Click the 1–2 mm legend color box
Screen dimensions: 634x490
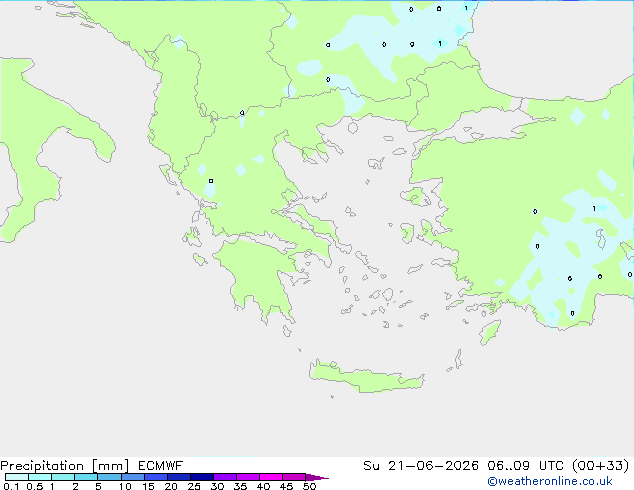click(63, 477)
